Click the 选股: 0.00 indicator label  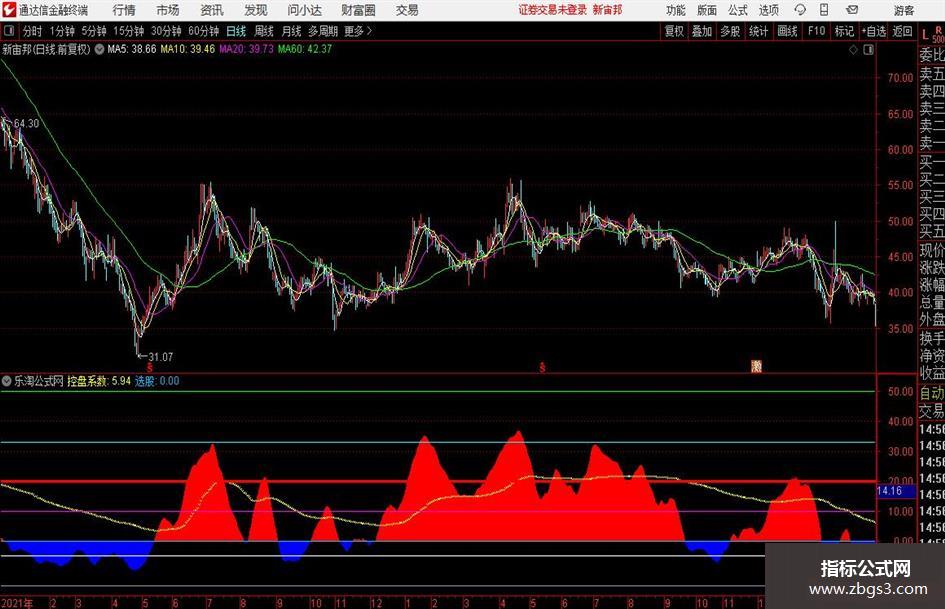click(157, 381)
